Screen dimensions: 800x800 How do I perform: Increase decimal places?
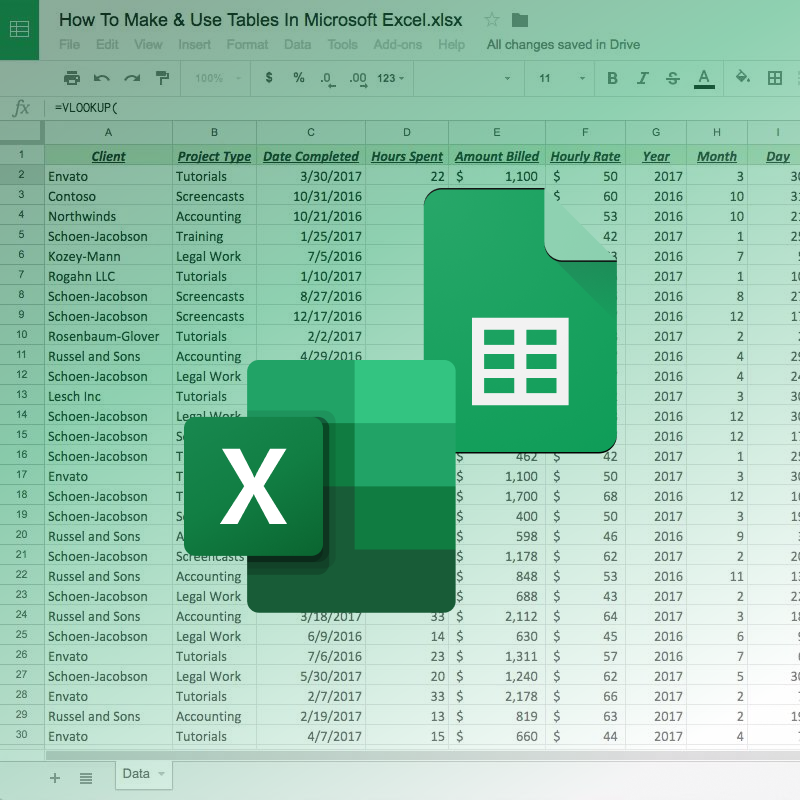(358, 79)
